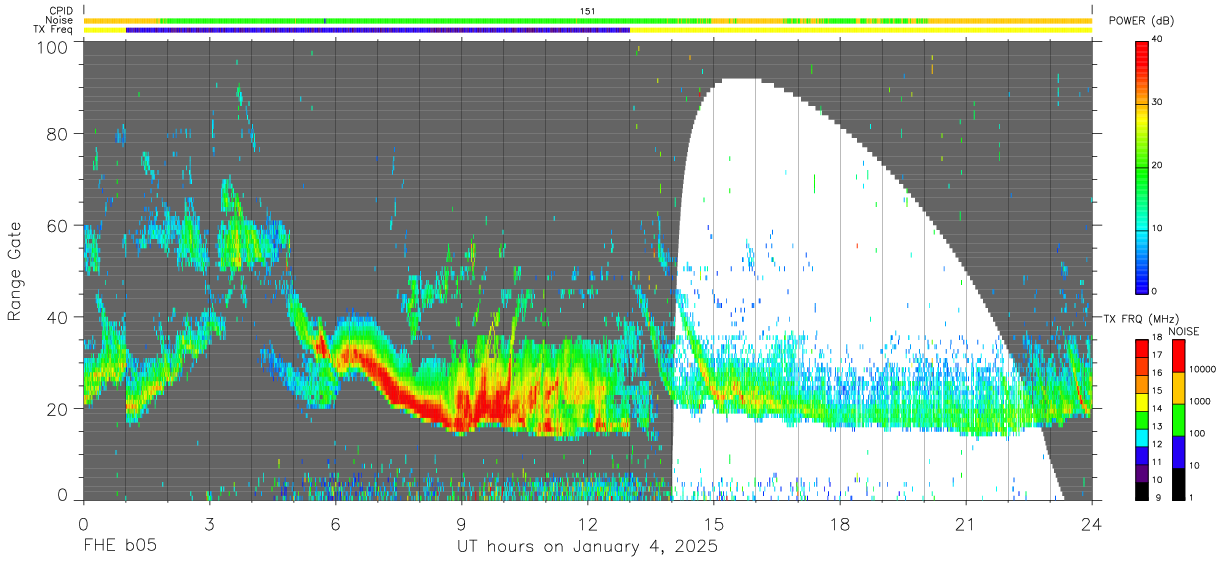
Task: Click the 18 tick on the UT hours axis
Action: coord(839,524)
